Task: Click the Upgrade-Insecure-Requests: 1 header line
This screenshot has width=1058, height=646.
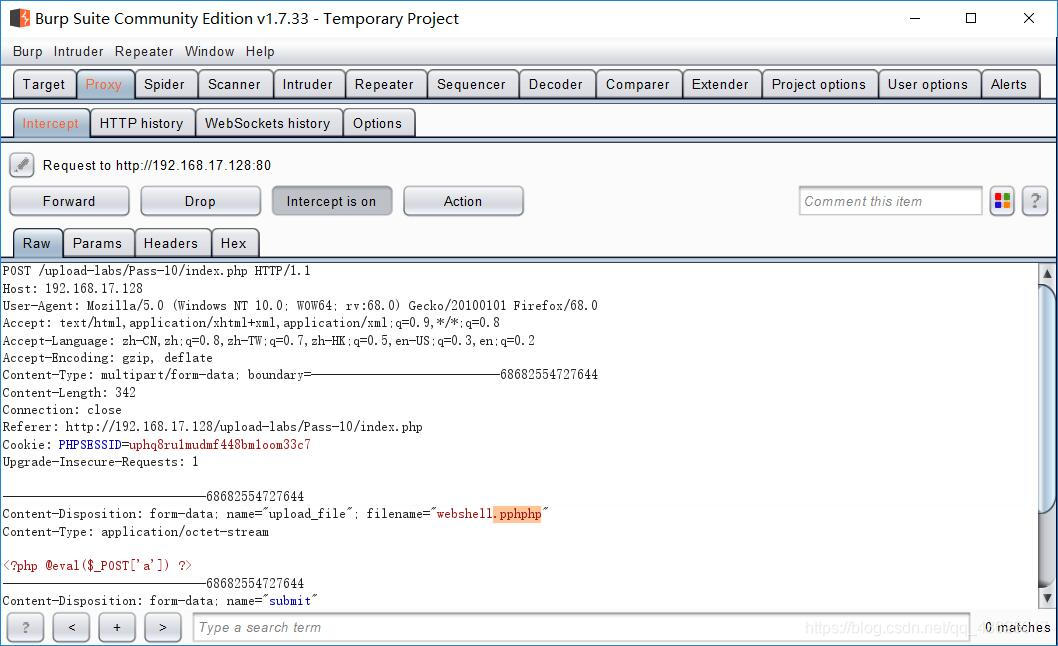Action: tap(101, 462)
